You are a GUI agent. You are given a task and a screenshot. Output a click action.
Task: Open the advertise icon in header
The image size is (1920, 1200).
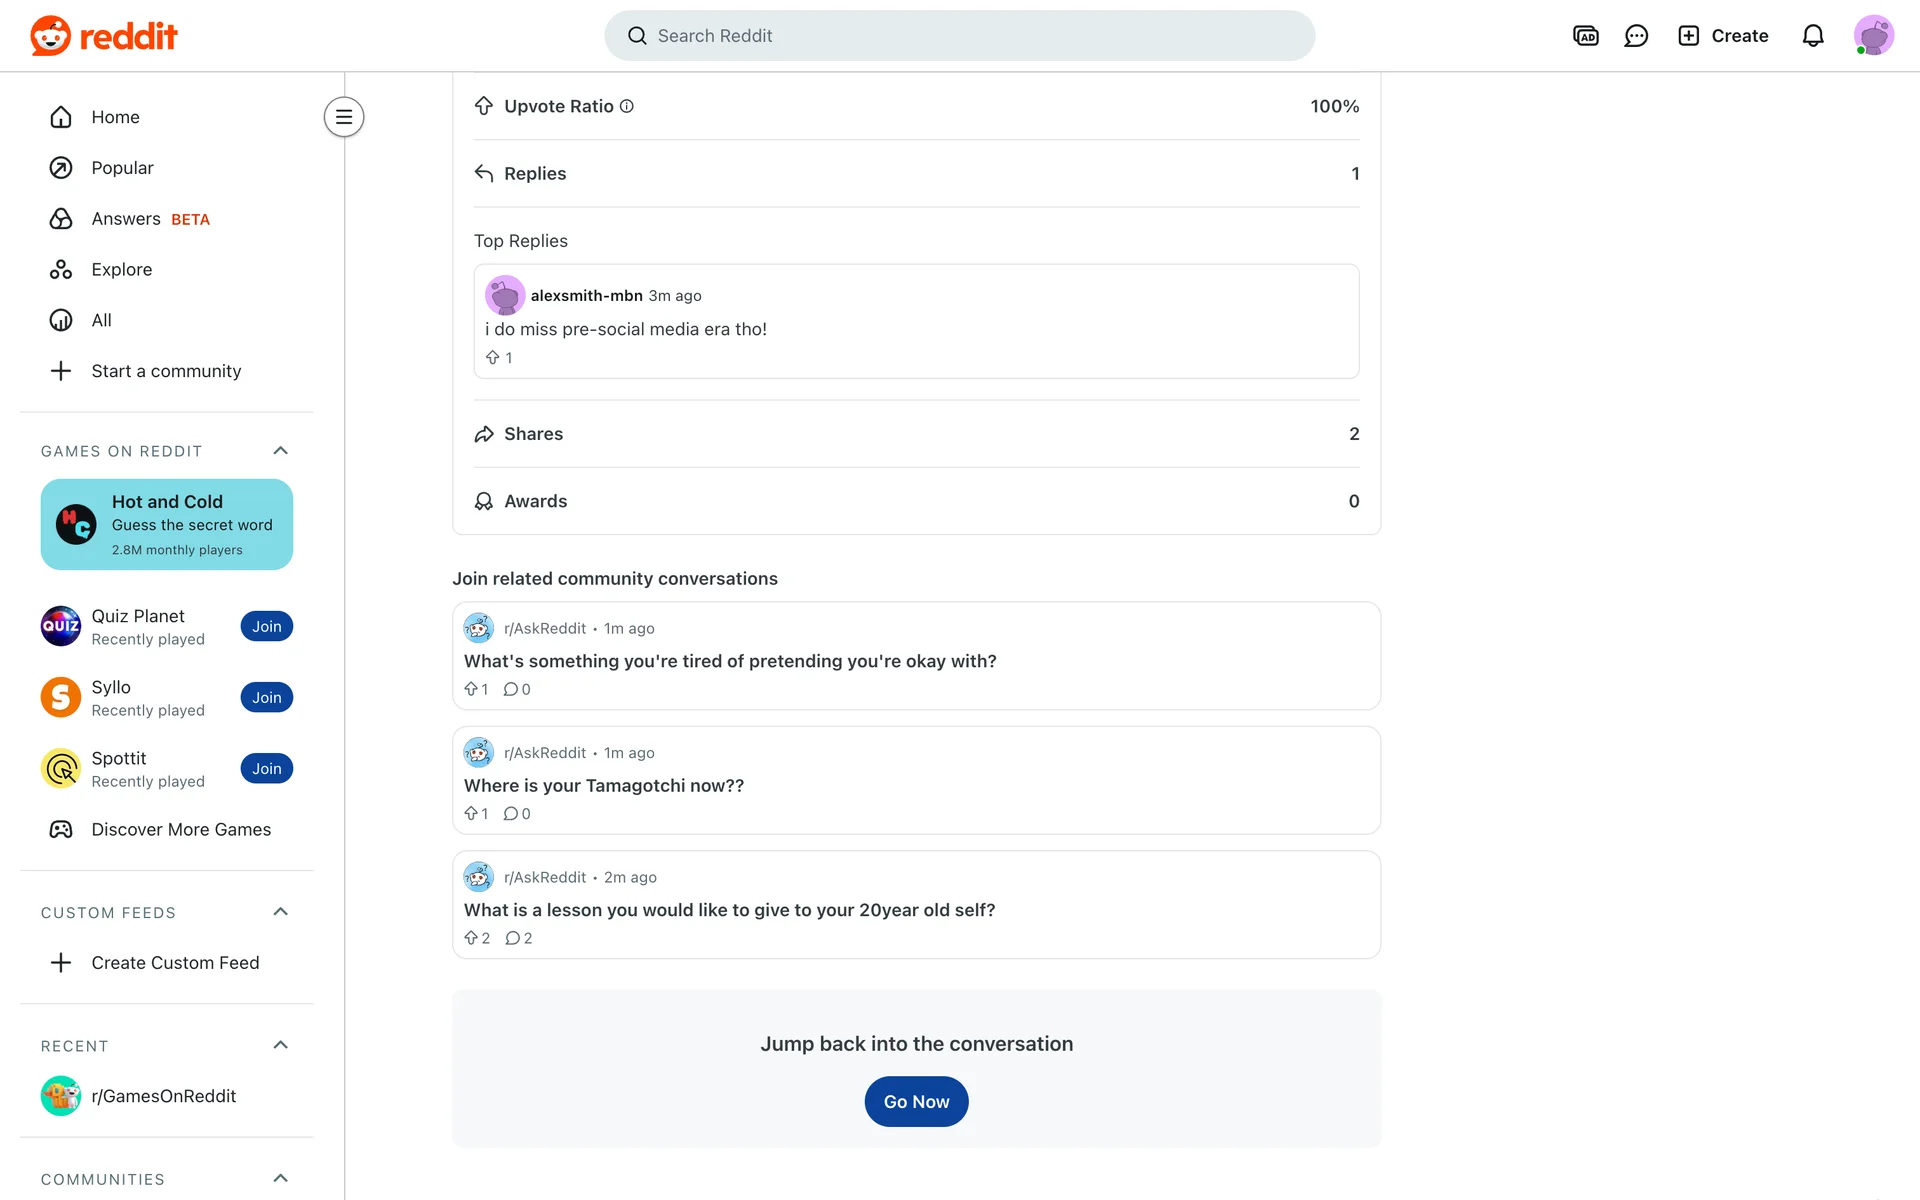click(x=1585, y=36)
